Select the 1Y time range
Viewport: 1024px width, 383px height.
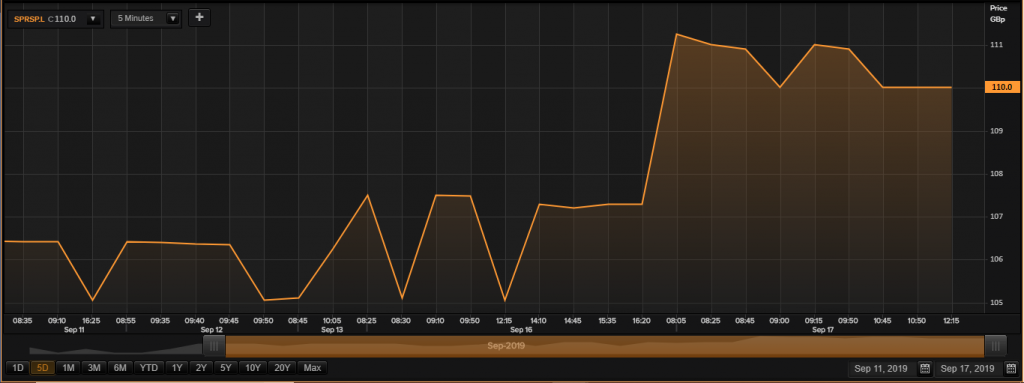click(x=176, y=368)
